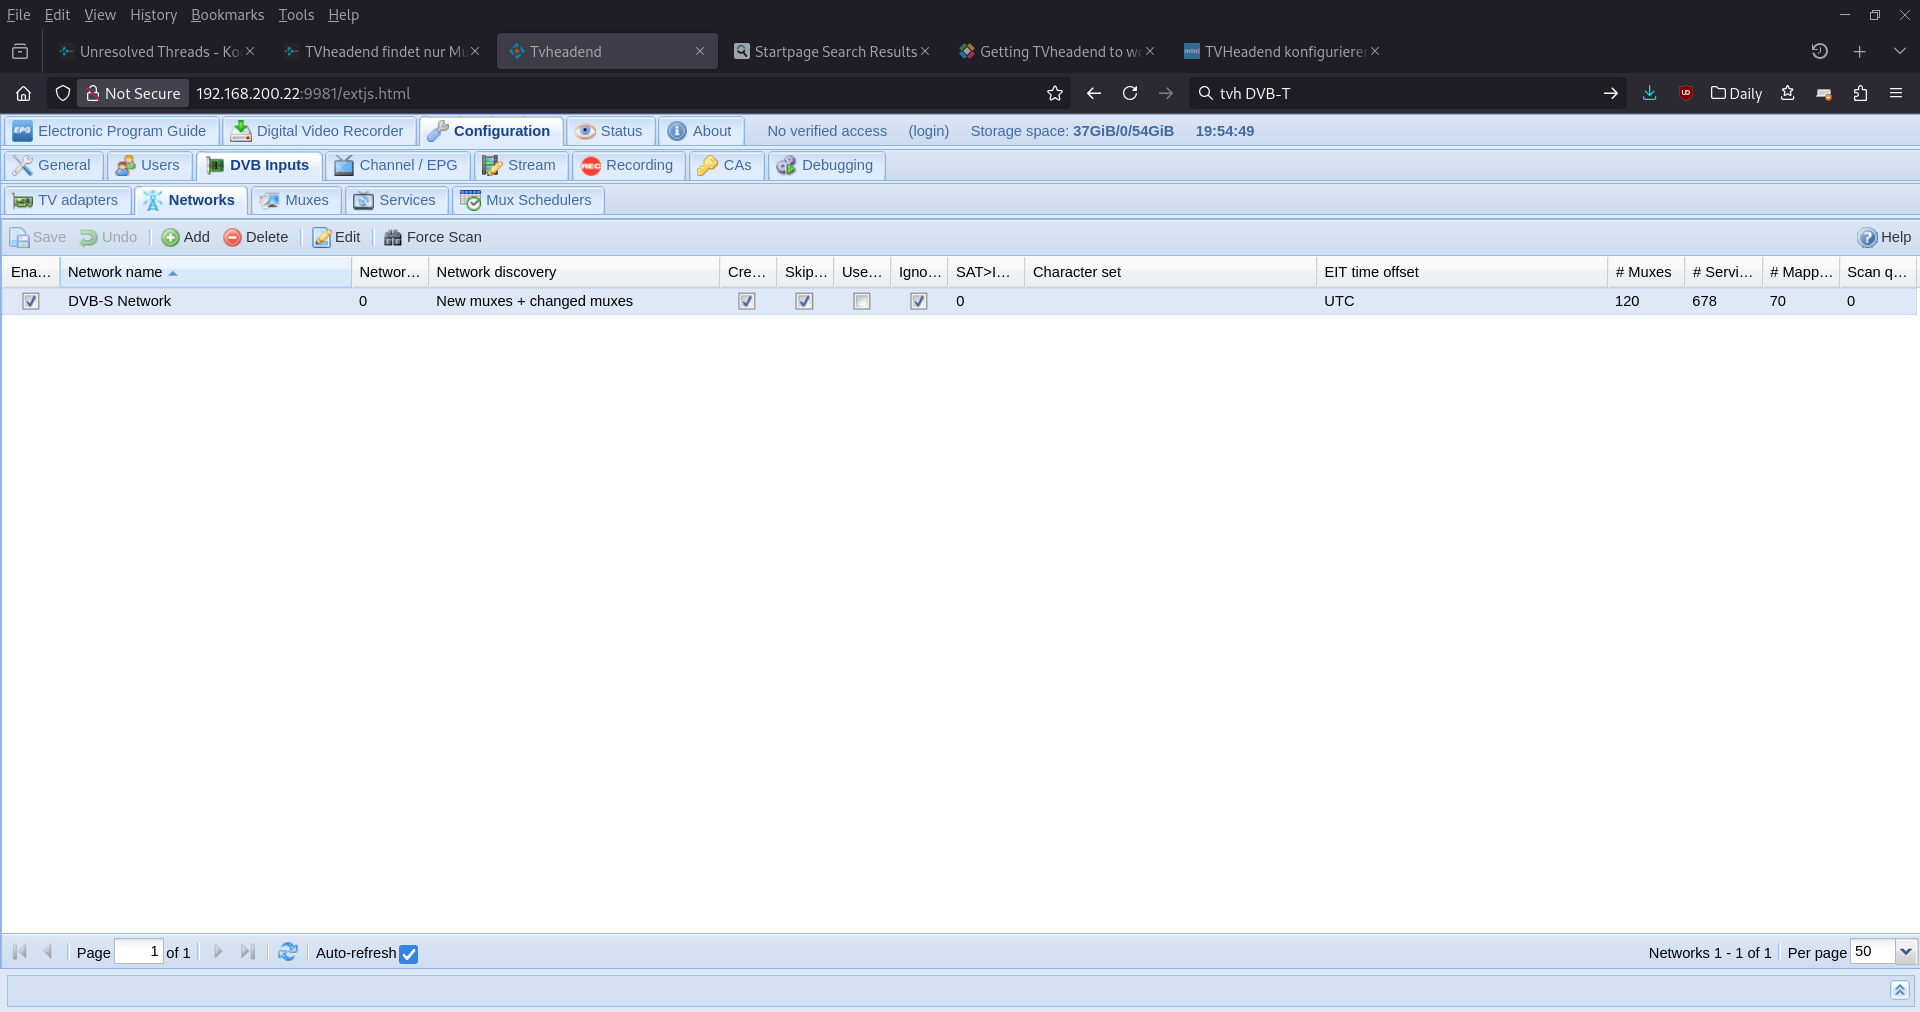The image size is (1920, 1012).
Task: Go back using the arrow icon
Action: click(1094, 93)
